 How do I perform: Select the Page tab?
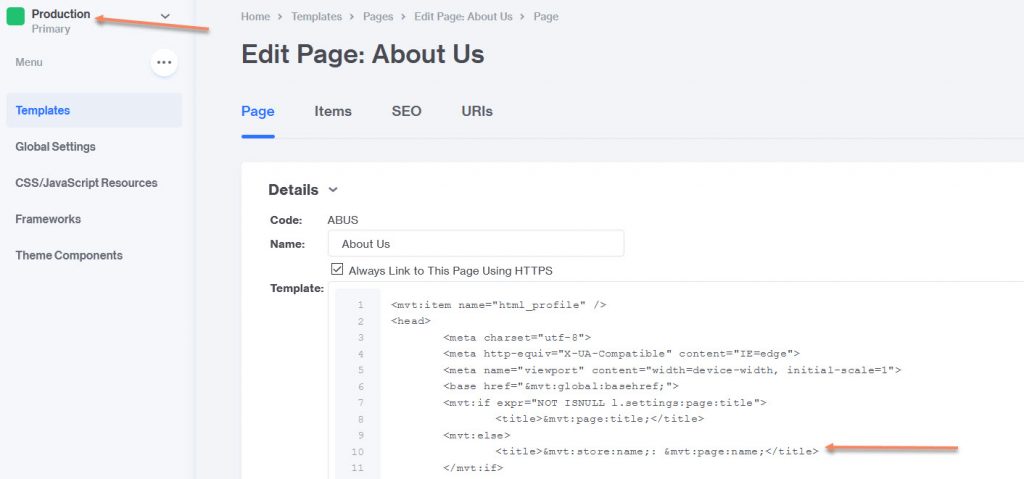[x=258, y=111]
